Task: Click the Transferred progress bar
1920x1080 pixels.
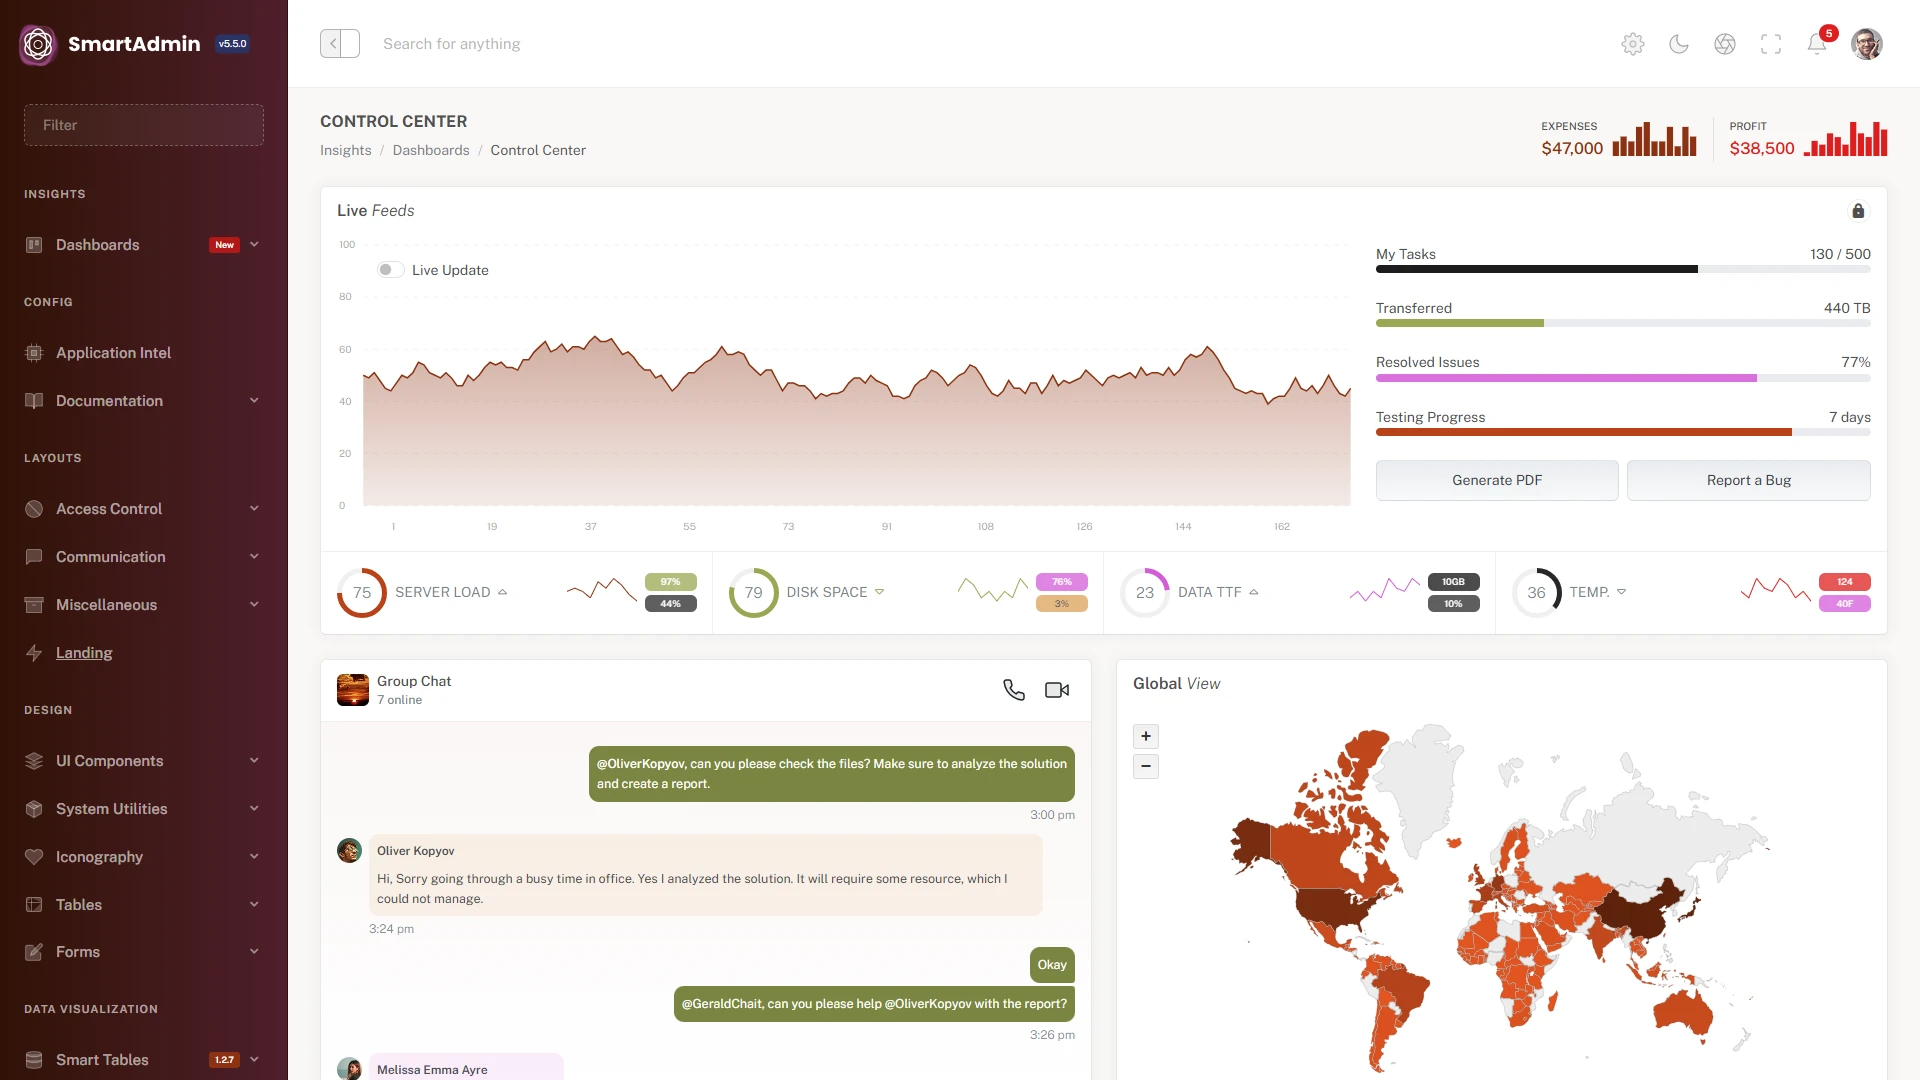Action: [1623, 323]
